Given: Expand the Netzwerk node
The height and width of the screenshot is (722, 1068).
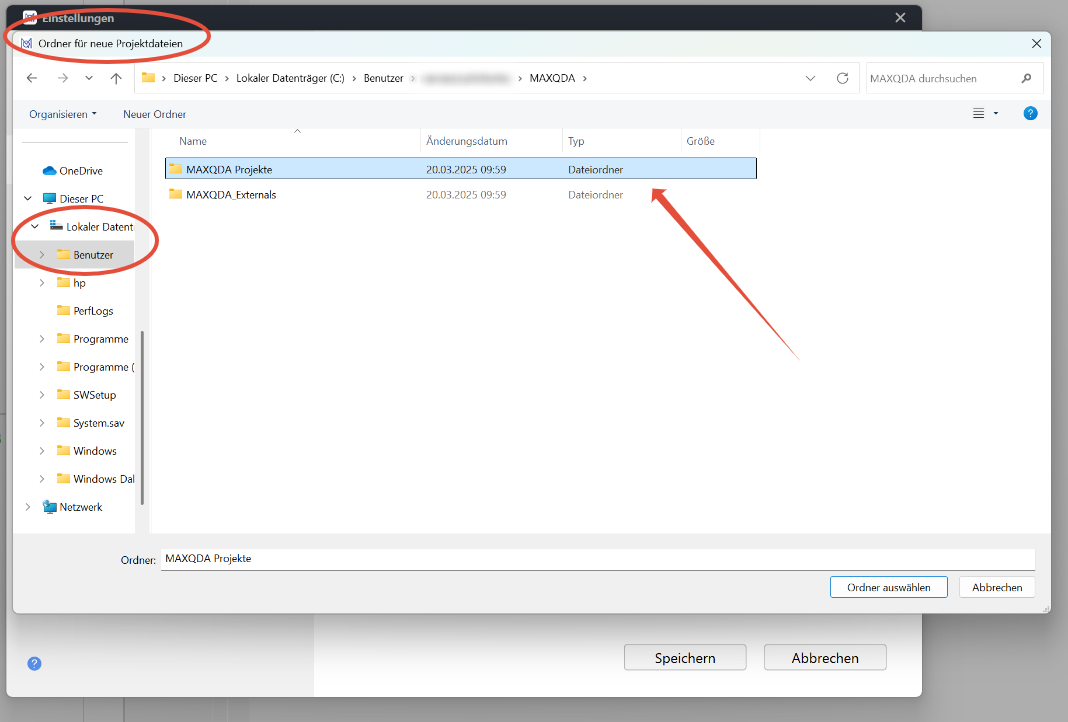Looking at the screenshot, I should tap(28, 507).
